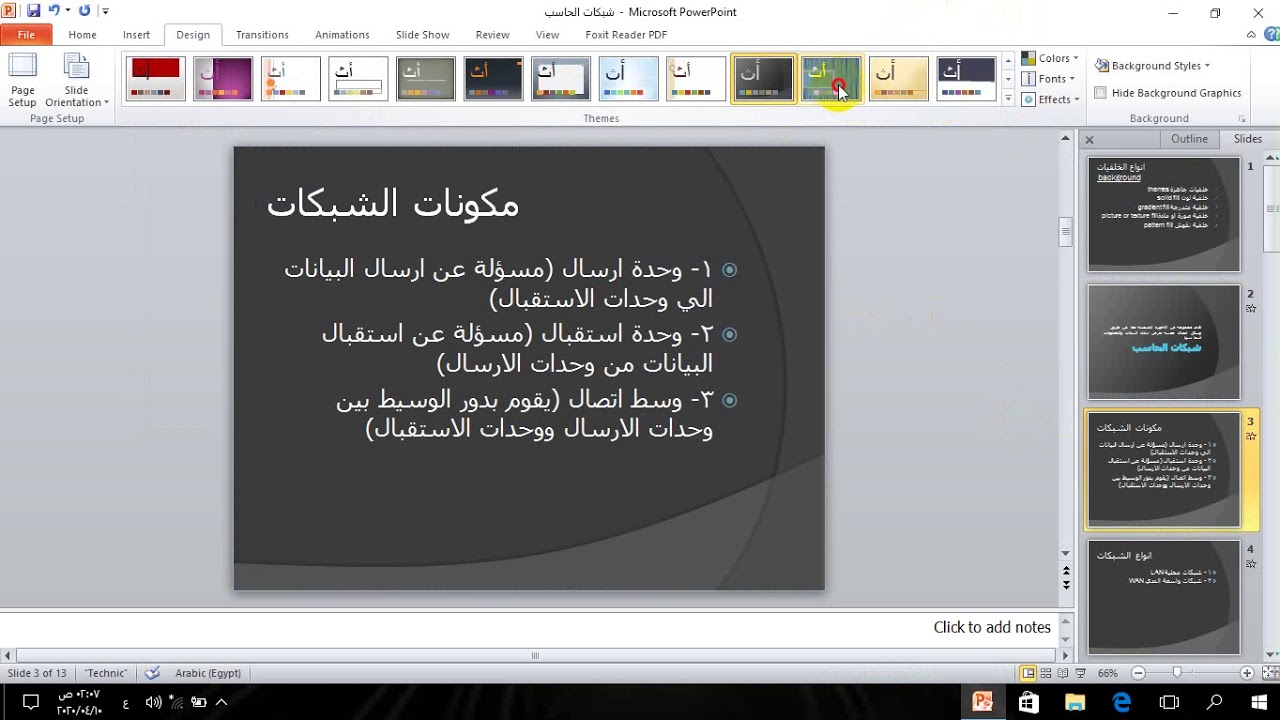Viewport: 1280px width, 720px height.
Task: Open the Page Setup dialog
Action: 22,80
